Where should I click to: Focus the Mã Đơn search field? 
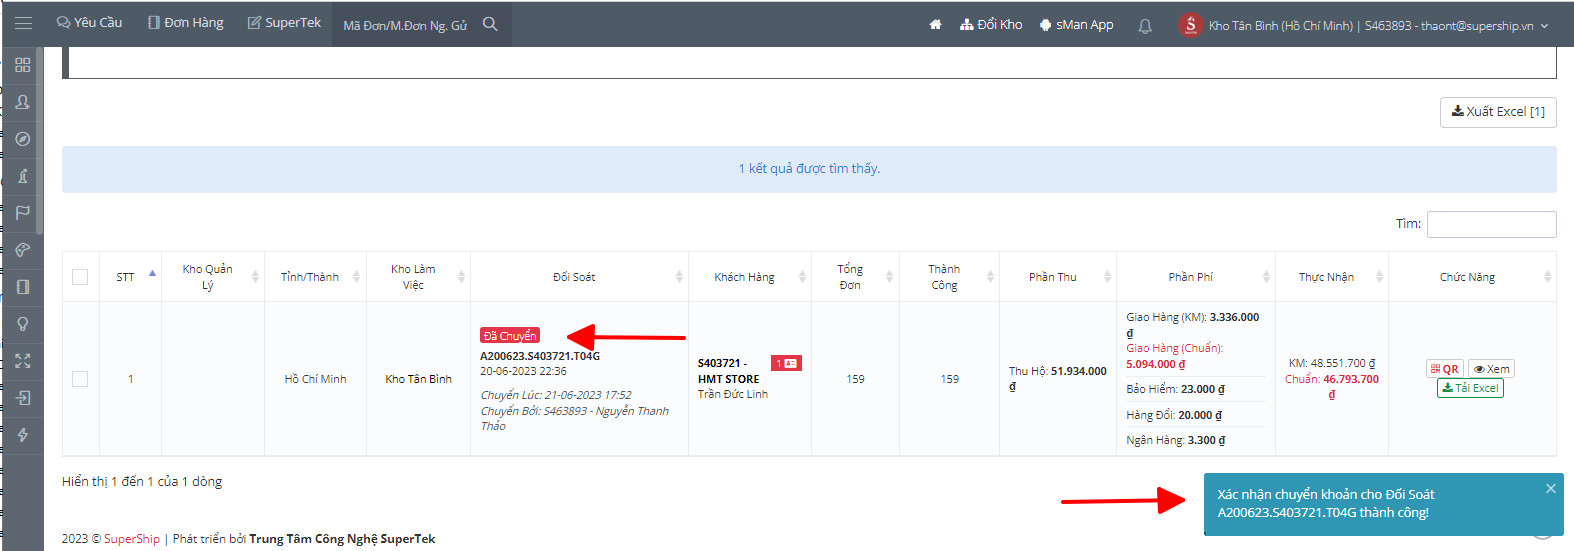405,25
